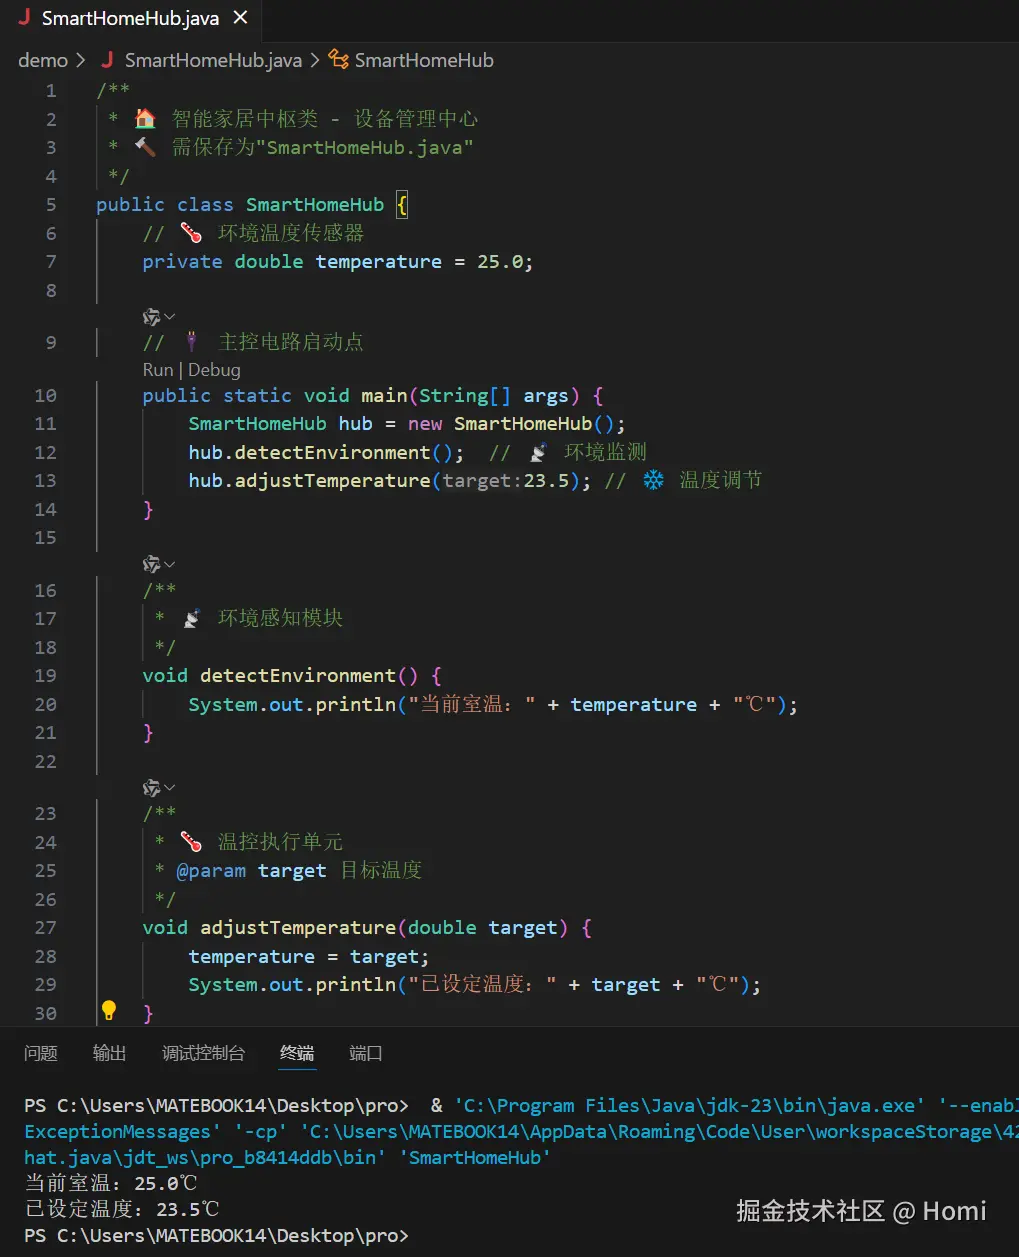Click the 'target:' inlay hint on line 13

(482, 481)
